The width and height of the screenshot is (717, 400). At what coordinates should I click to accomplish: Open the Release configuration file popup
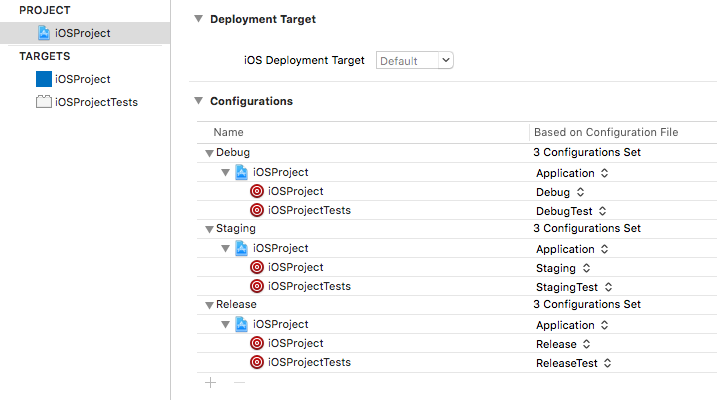click(563, 344)
